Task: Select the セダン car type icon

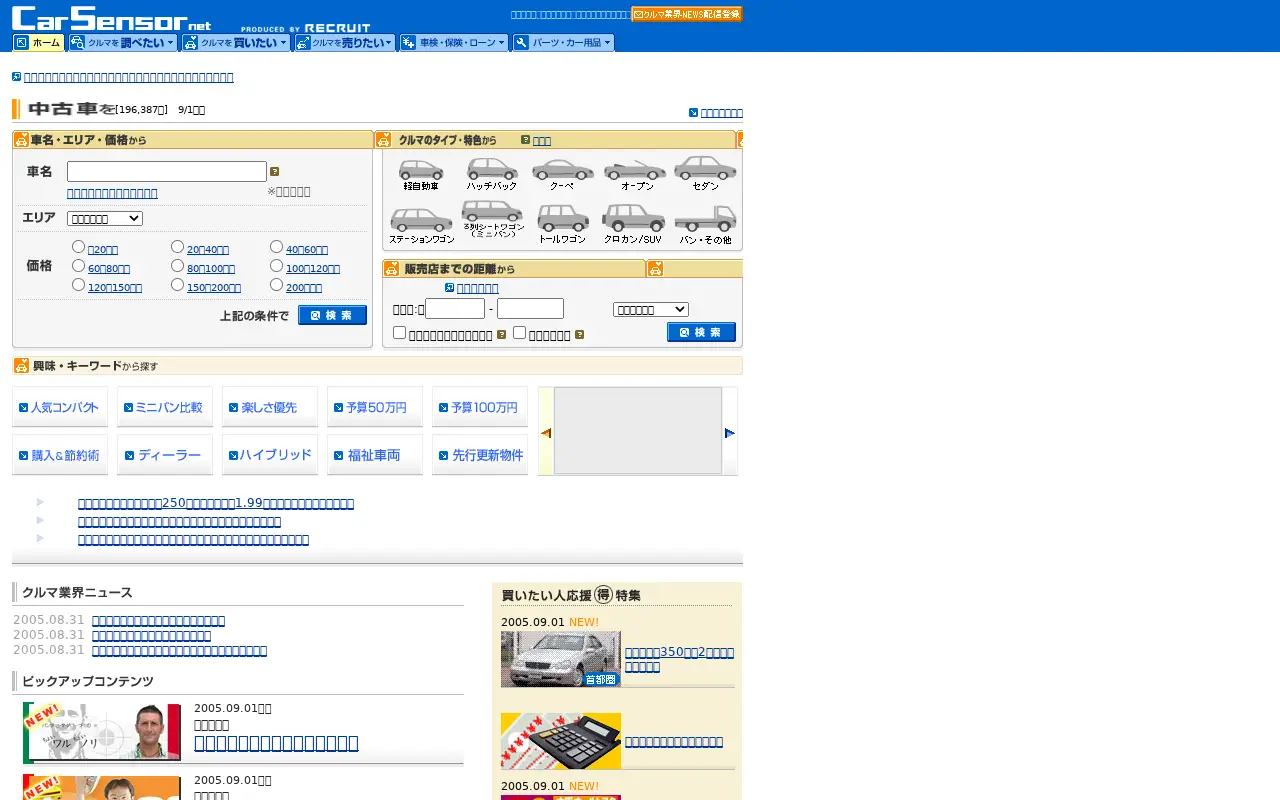Action: (x=705, y=173)
